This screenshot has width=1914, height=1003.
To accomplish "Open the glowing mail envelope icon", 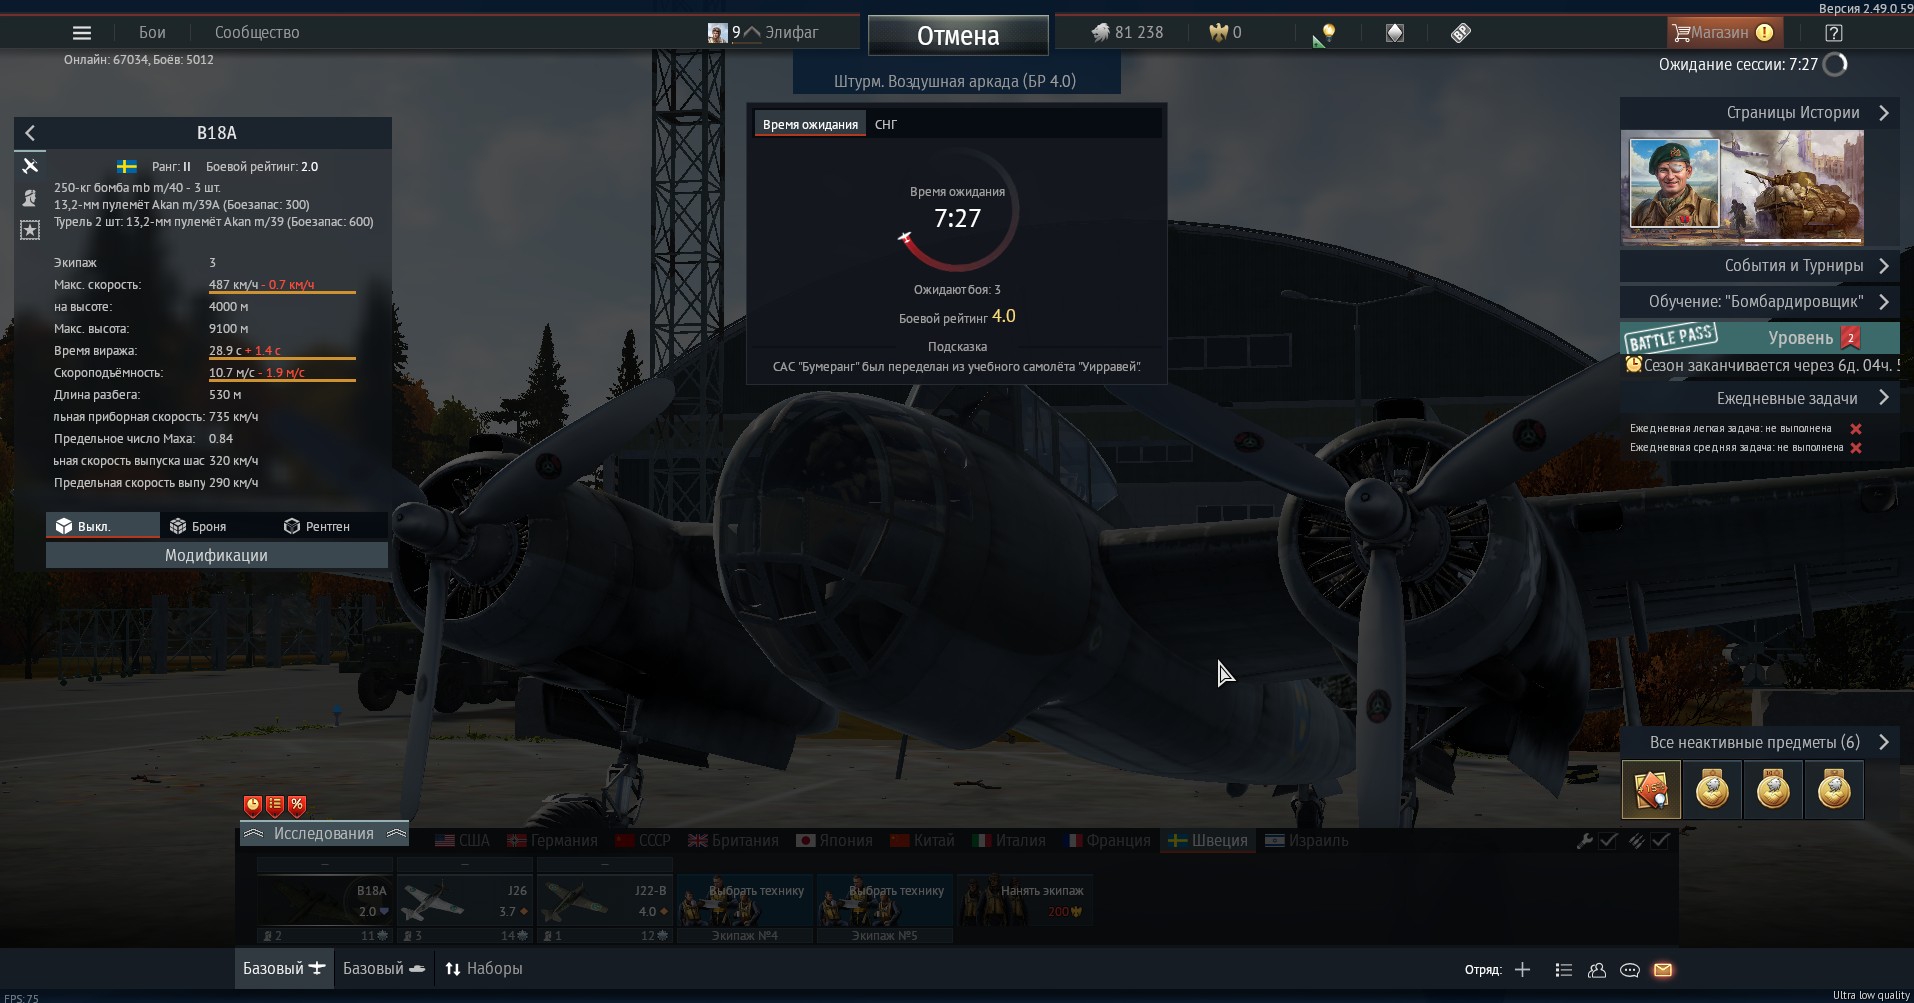I will click(1663, 969).
